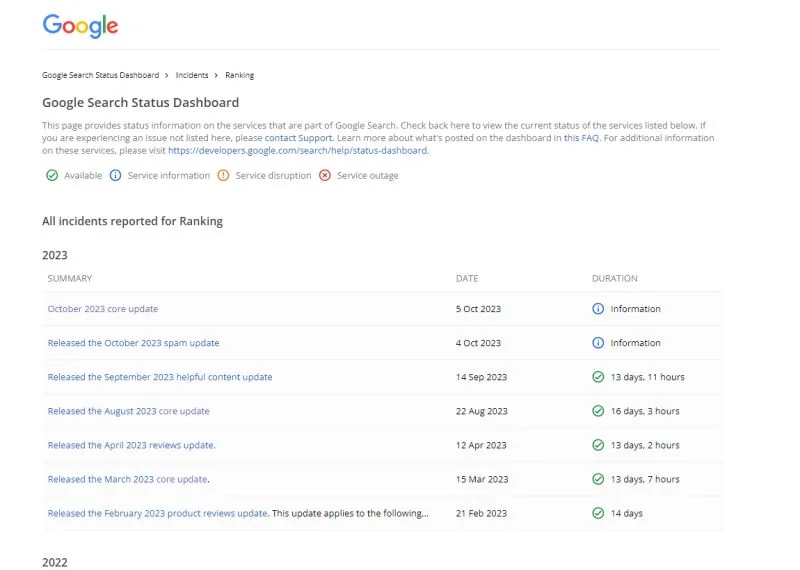Open September 2023 helpful content update incident
Viewport: 800px width, 570px height.
pos(160,377)
